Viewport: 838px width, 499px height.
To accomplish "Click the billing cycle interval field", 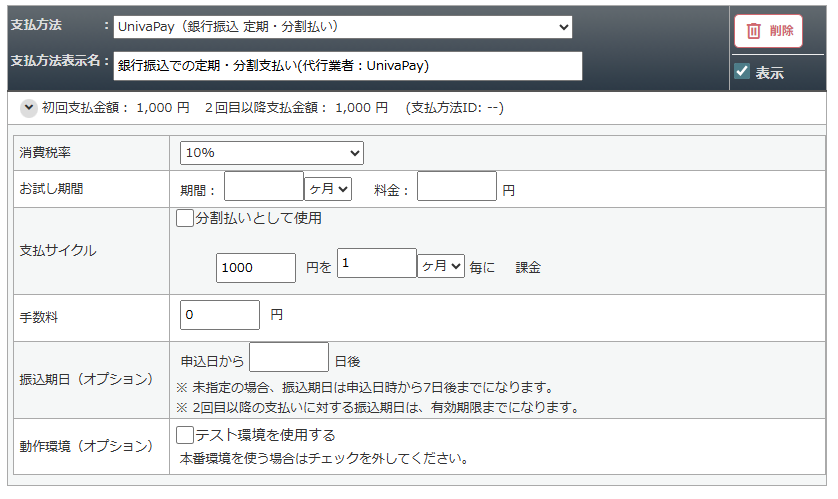I will pyautogui.click(x=376, y=264).
